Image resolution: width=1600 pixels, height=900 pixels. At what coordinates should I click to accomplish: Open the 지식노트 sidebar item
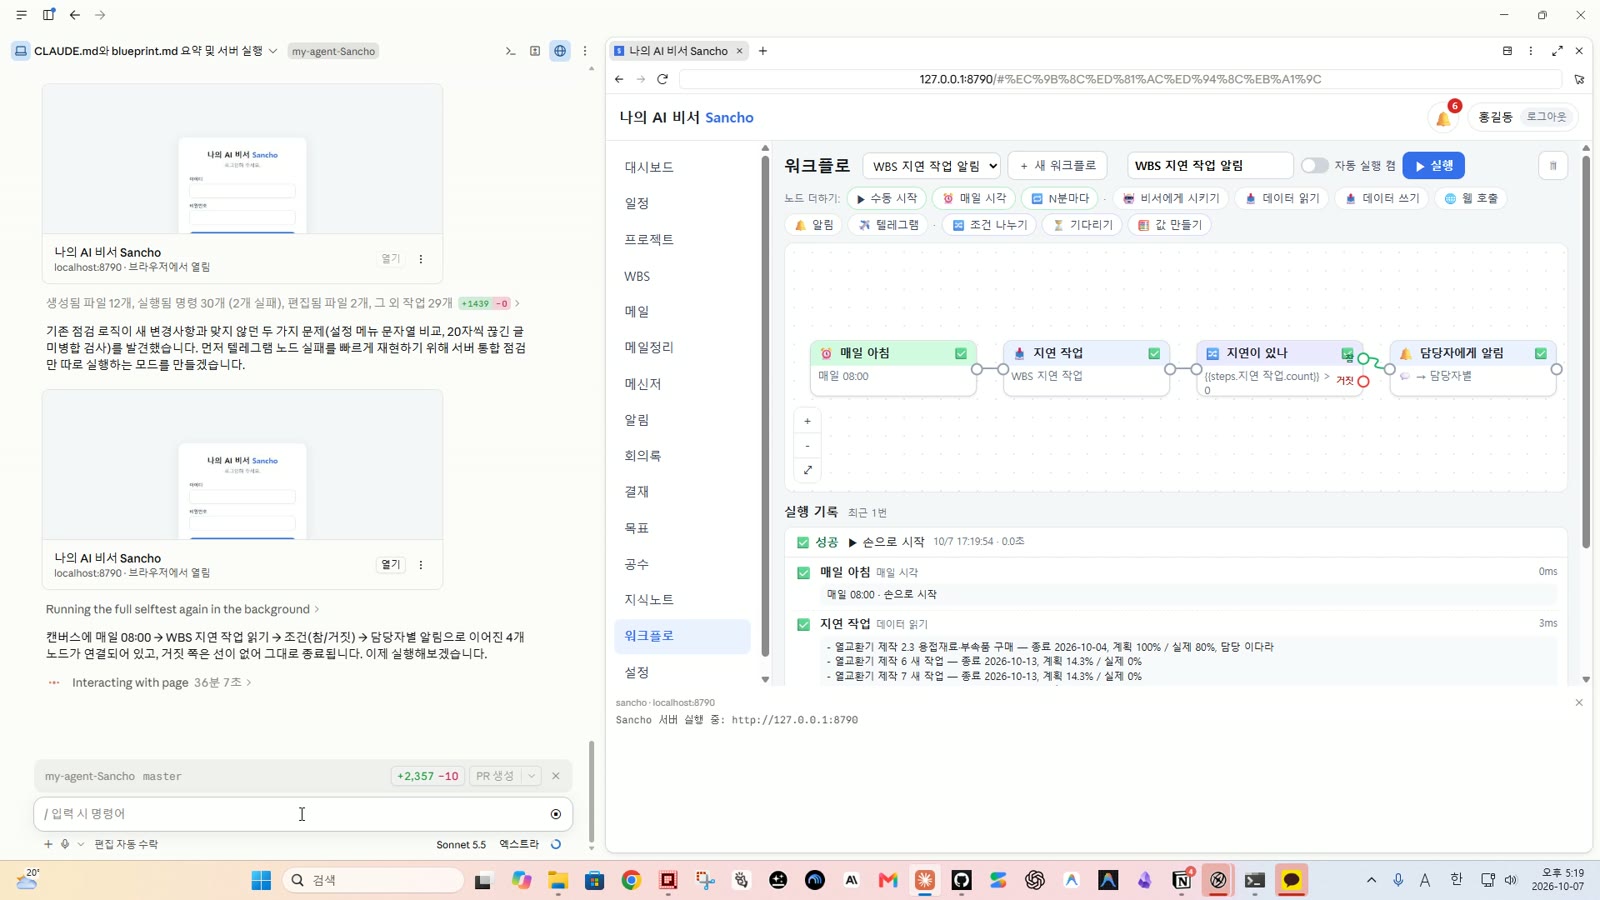pos(649,599)
